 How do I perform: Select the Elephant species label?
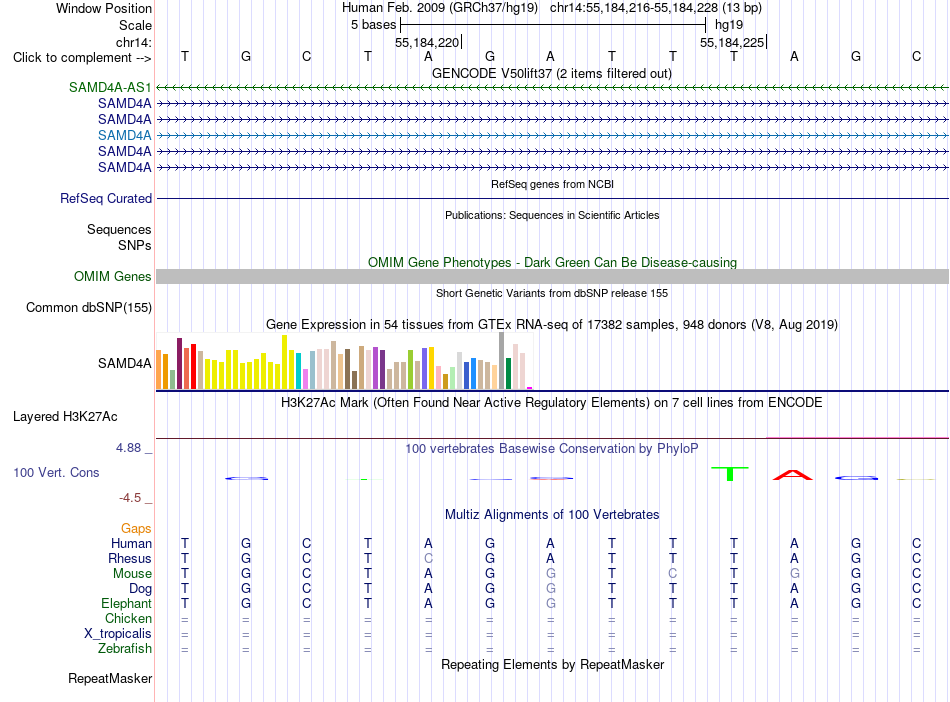tap(127, 603)
